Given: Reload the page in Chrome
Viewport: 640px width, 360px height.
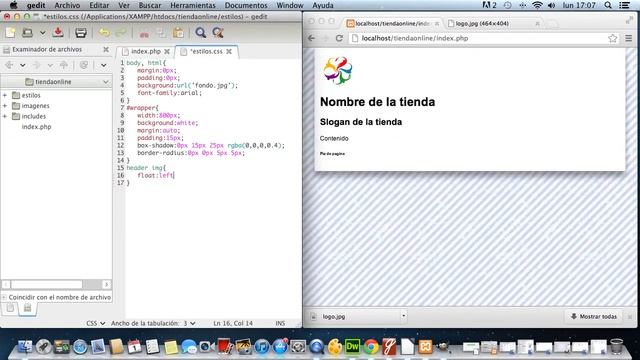Looking at the screenshot, I should point(339,38).
